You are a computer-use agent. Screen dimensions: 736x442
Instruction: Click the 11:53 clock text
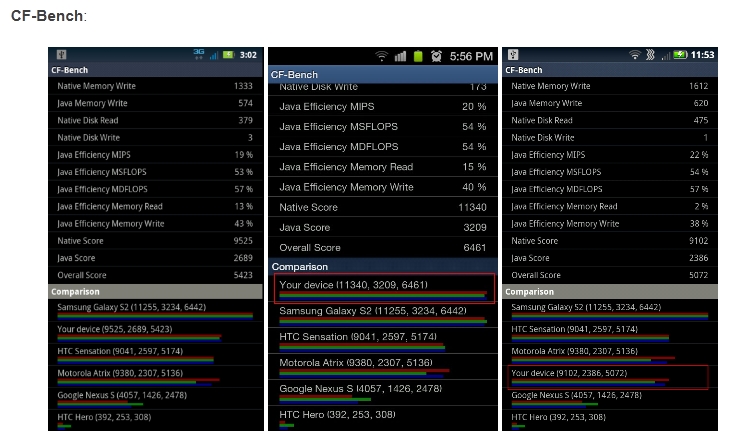[703, 55]
